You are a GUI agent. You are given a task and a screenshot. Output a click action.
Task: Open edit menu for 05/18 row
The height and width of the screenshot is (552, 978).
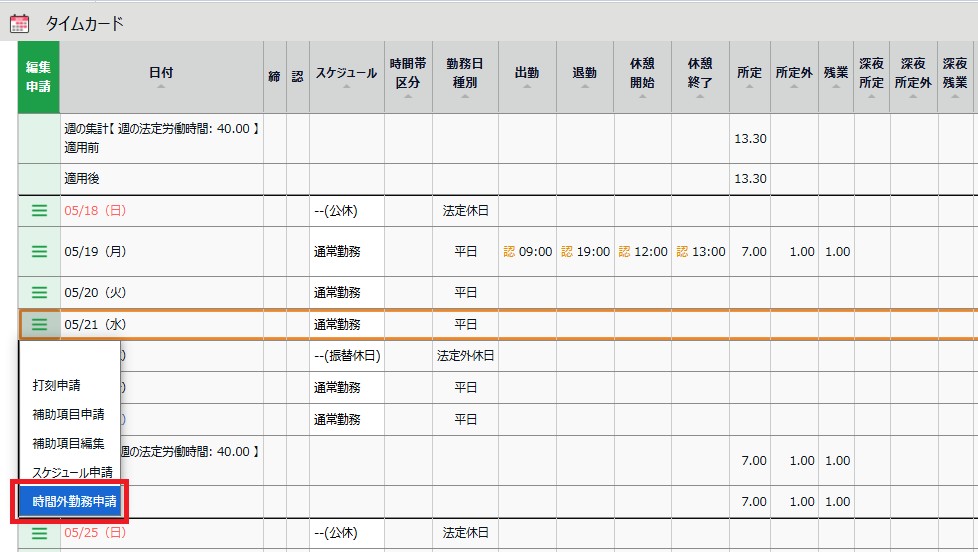(x=39, y=211)
